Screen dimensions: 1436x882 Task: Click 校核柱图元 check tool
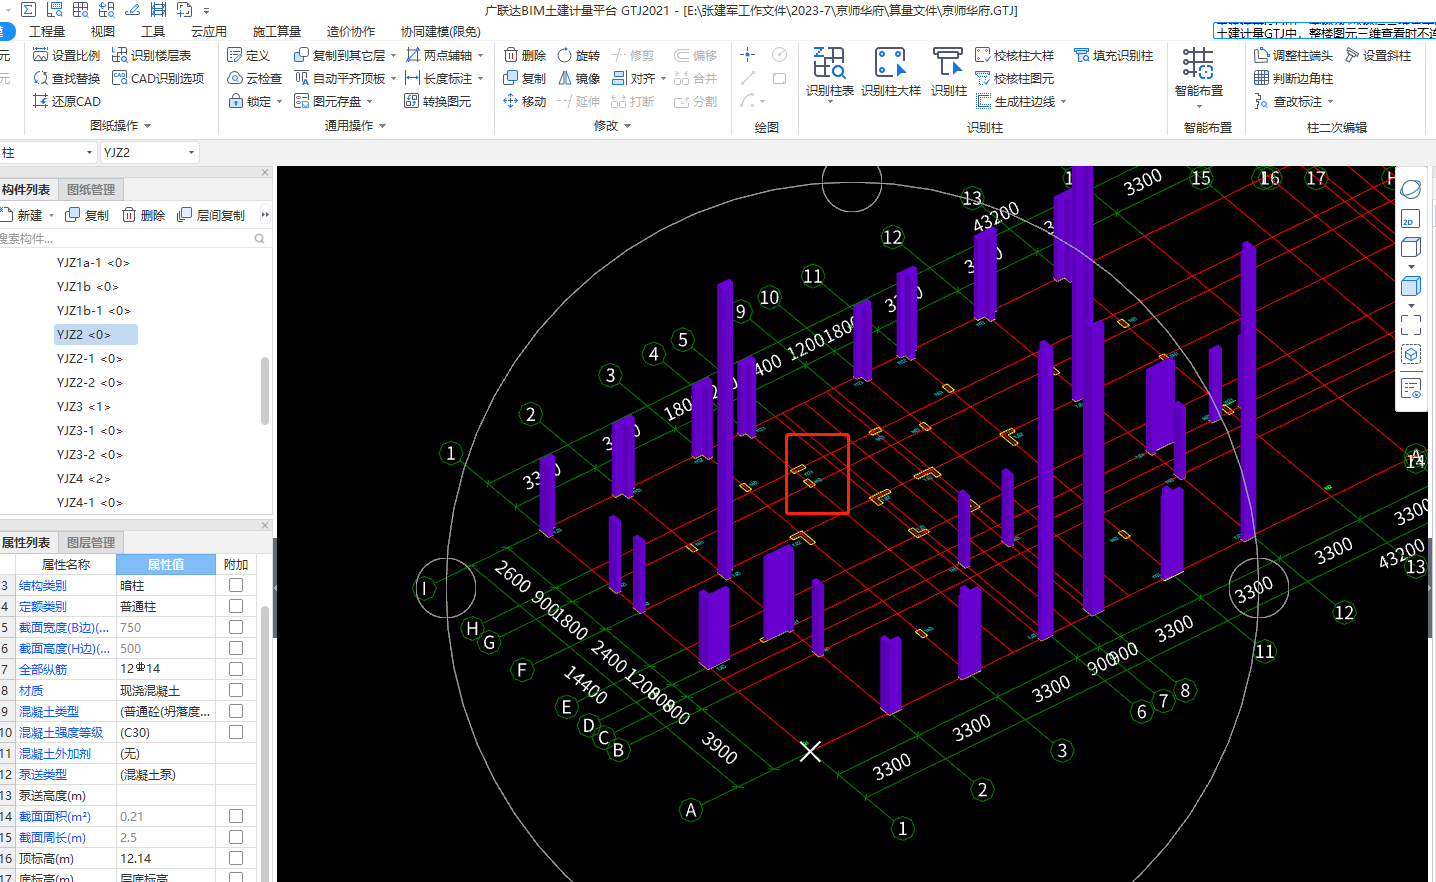click(1015, 78)
